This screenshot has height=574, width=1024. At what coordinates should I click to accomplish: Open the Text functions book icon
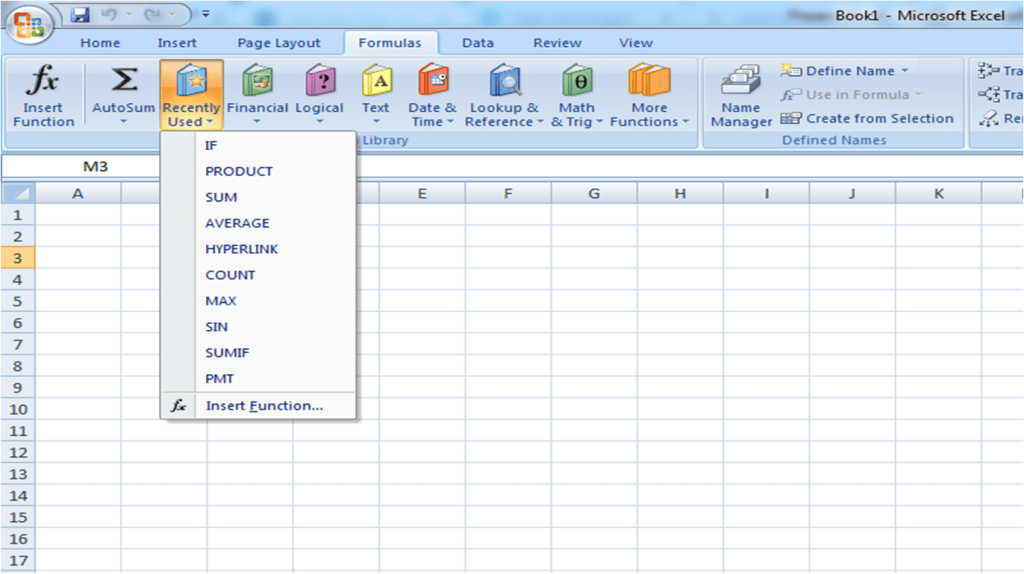376,80
